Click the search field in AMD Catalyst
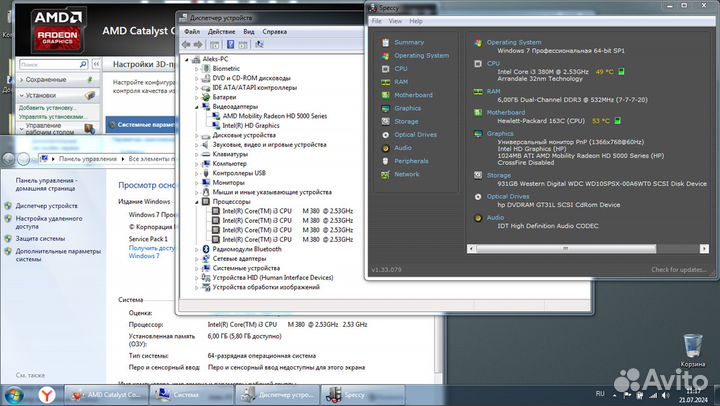Screen dimensions: 720x406 tap(49, 64)
